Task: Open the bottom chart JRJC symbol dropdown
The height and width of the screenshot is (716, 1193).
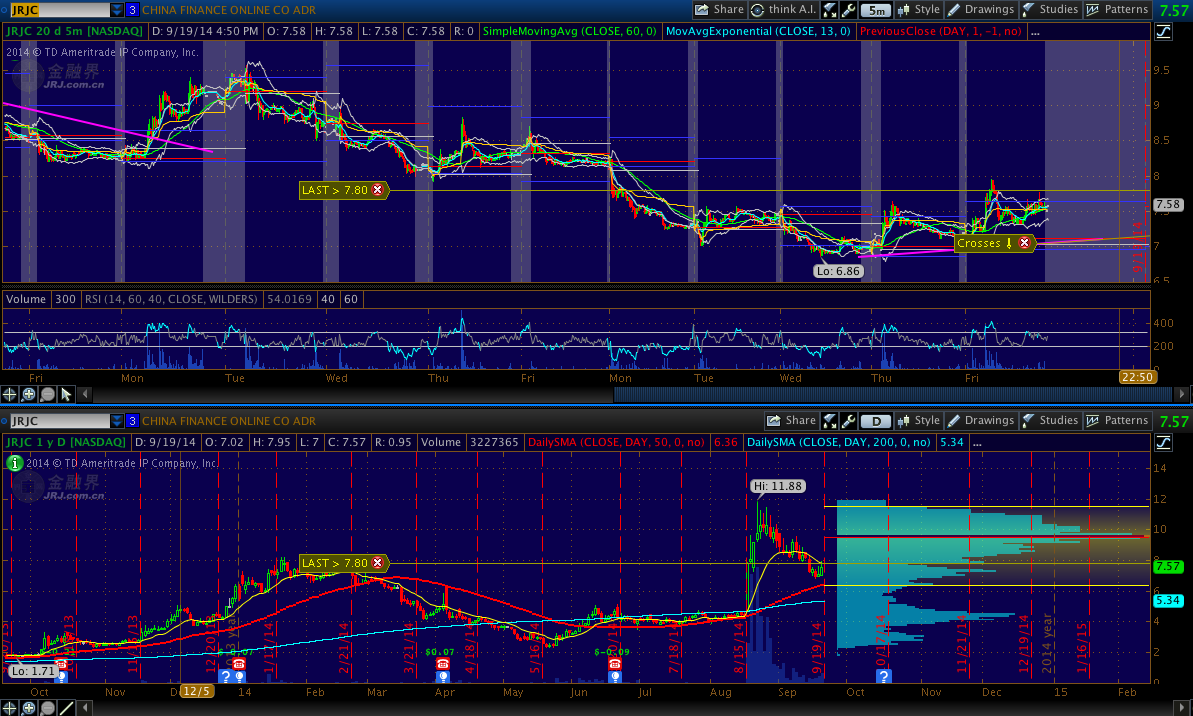Action: 117,421
